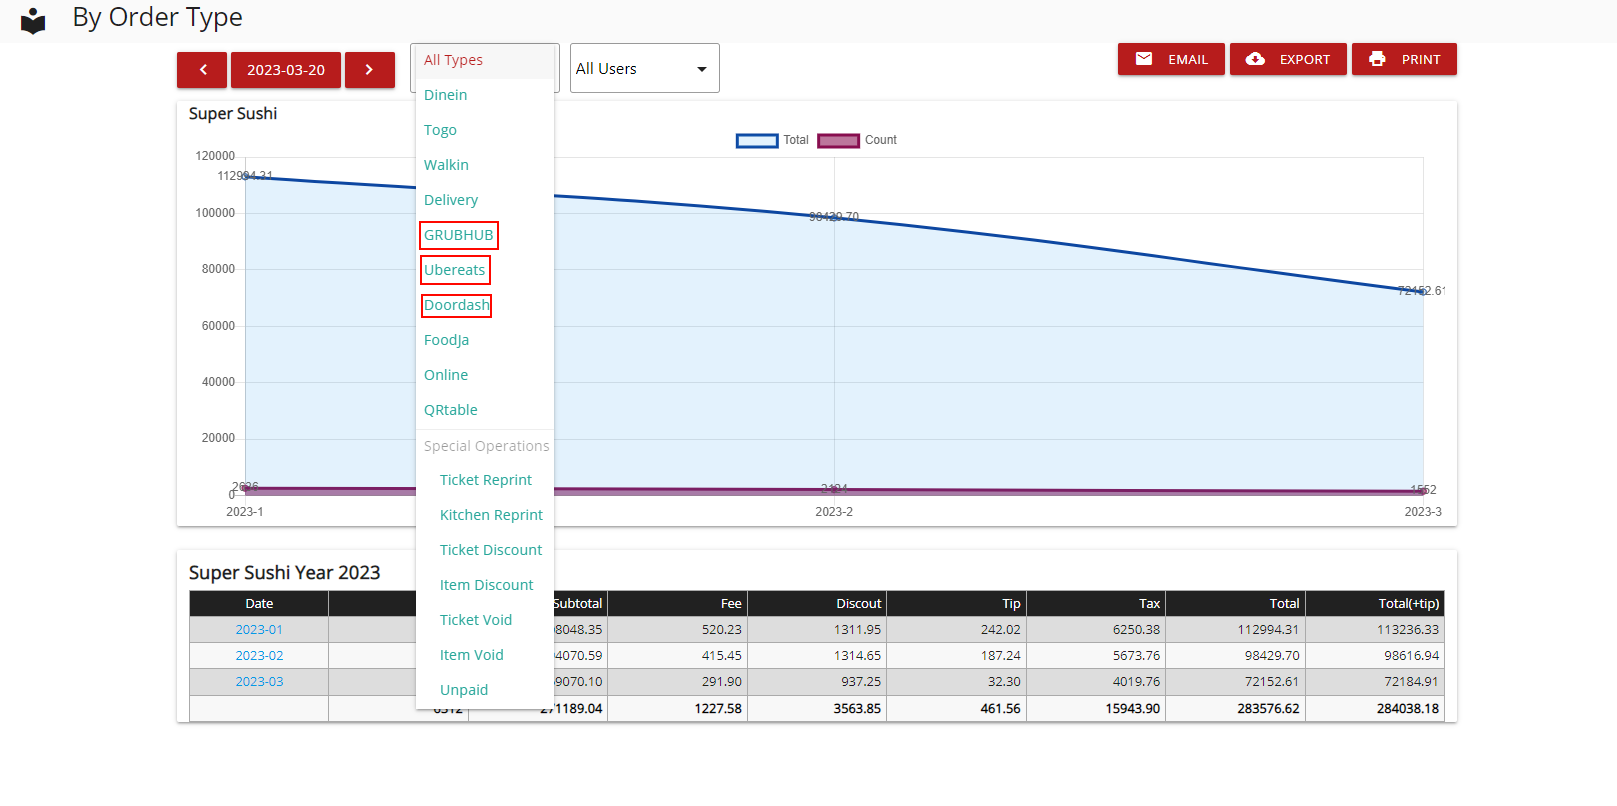Select Ubereats order type option
Image resolution: width=1617 pixels, height=806 pixels.
click(454, 270)
